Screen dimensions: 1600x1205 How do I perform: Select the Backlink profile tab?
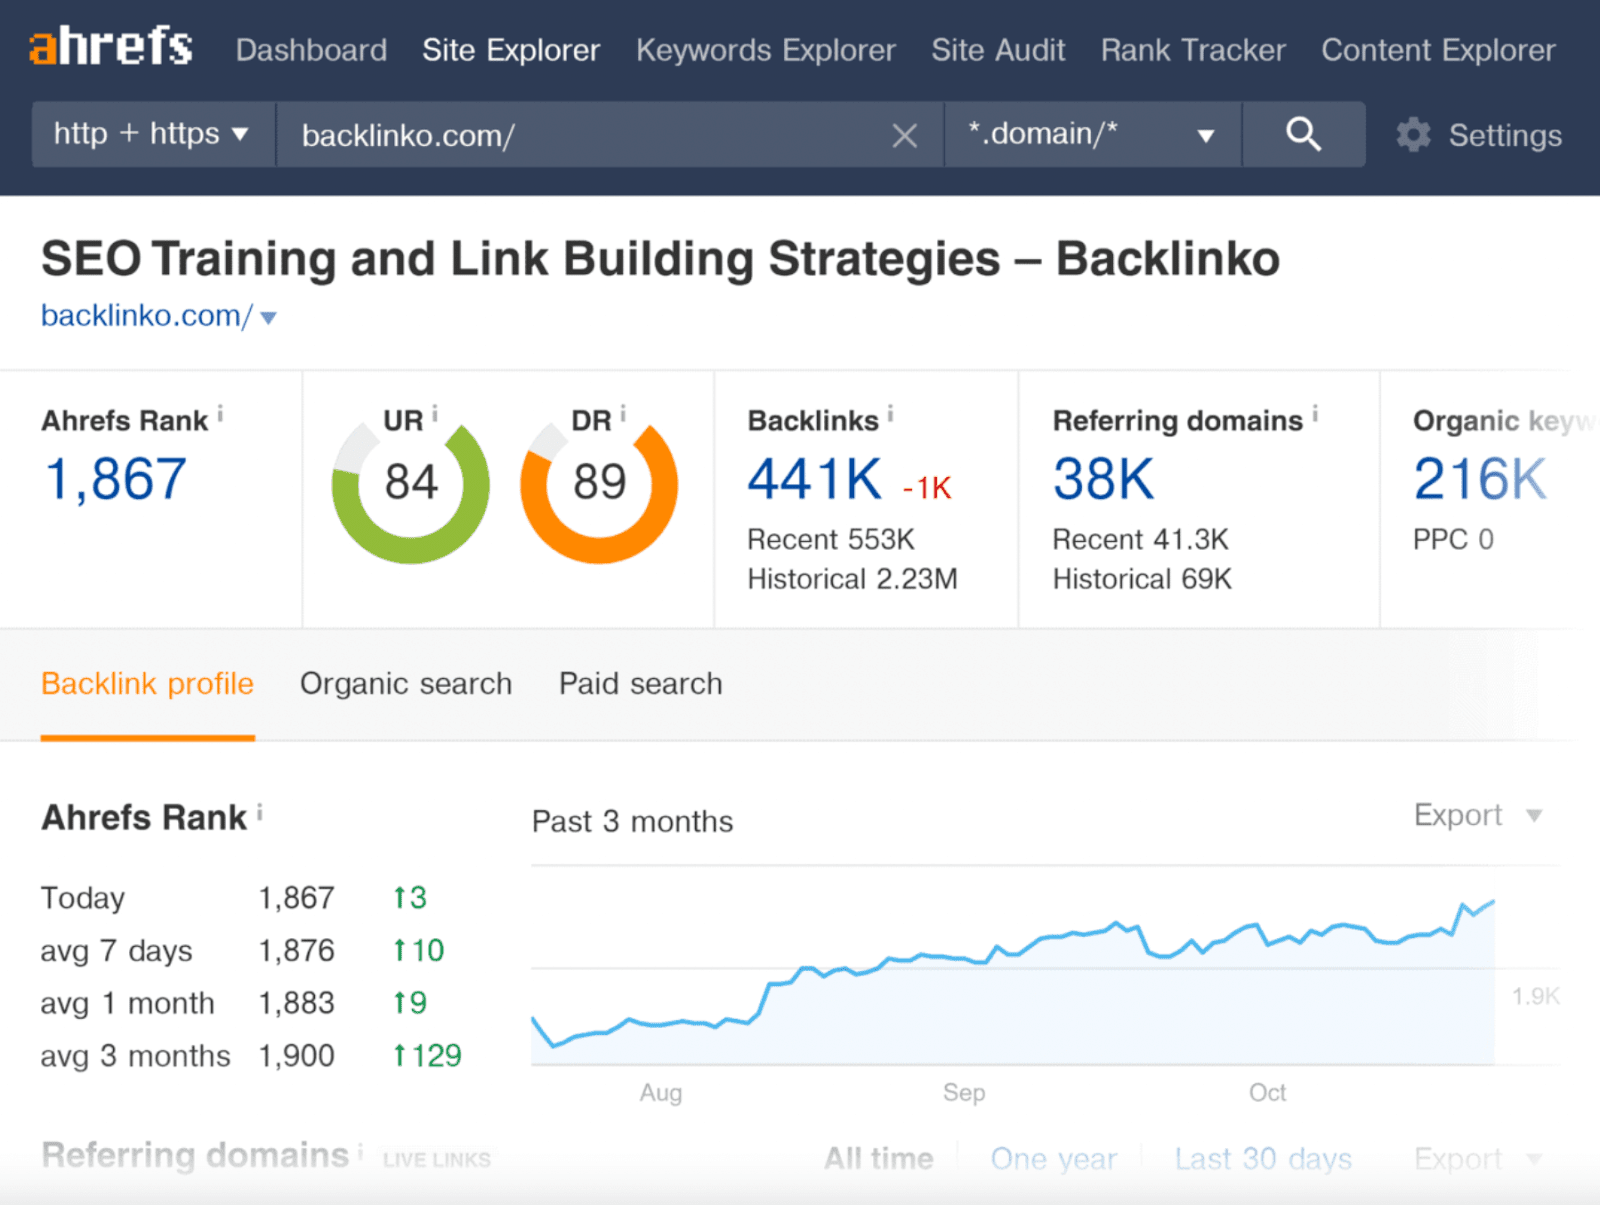[147, 684]
